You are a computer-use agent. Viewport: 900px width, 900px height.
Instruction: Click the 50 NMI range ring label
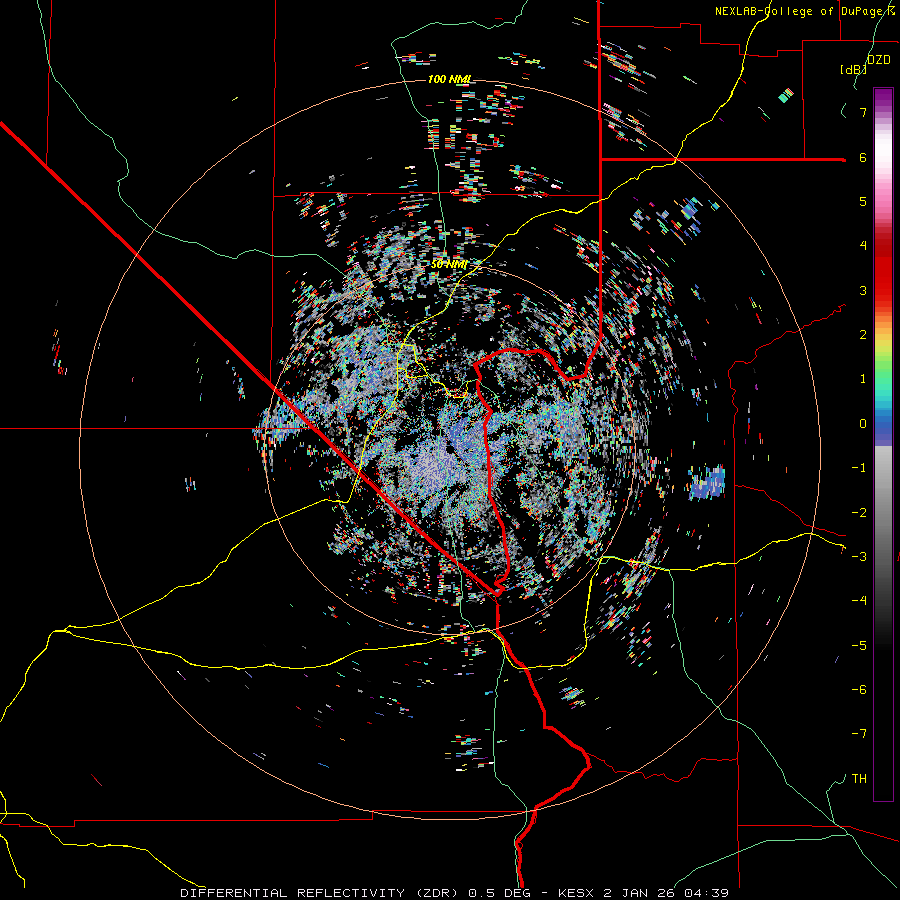point(449,265)
